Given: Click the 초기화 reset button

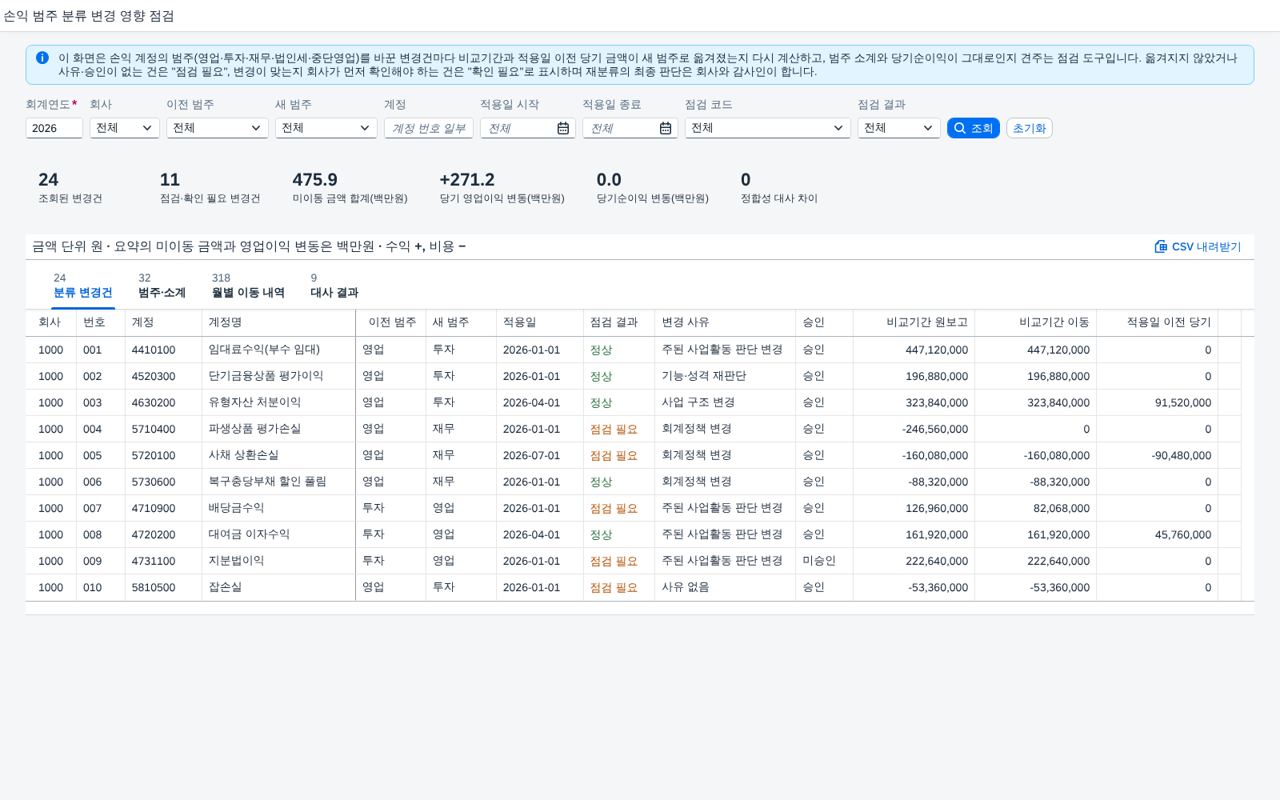Looking at the screenshot, I should click(1029, 128).
